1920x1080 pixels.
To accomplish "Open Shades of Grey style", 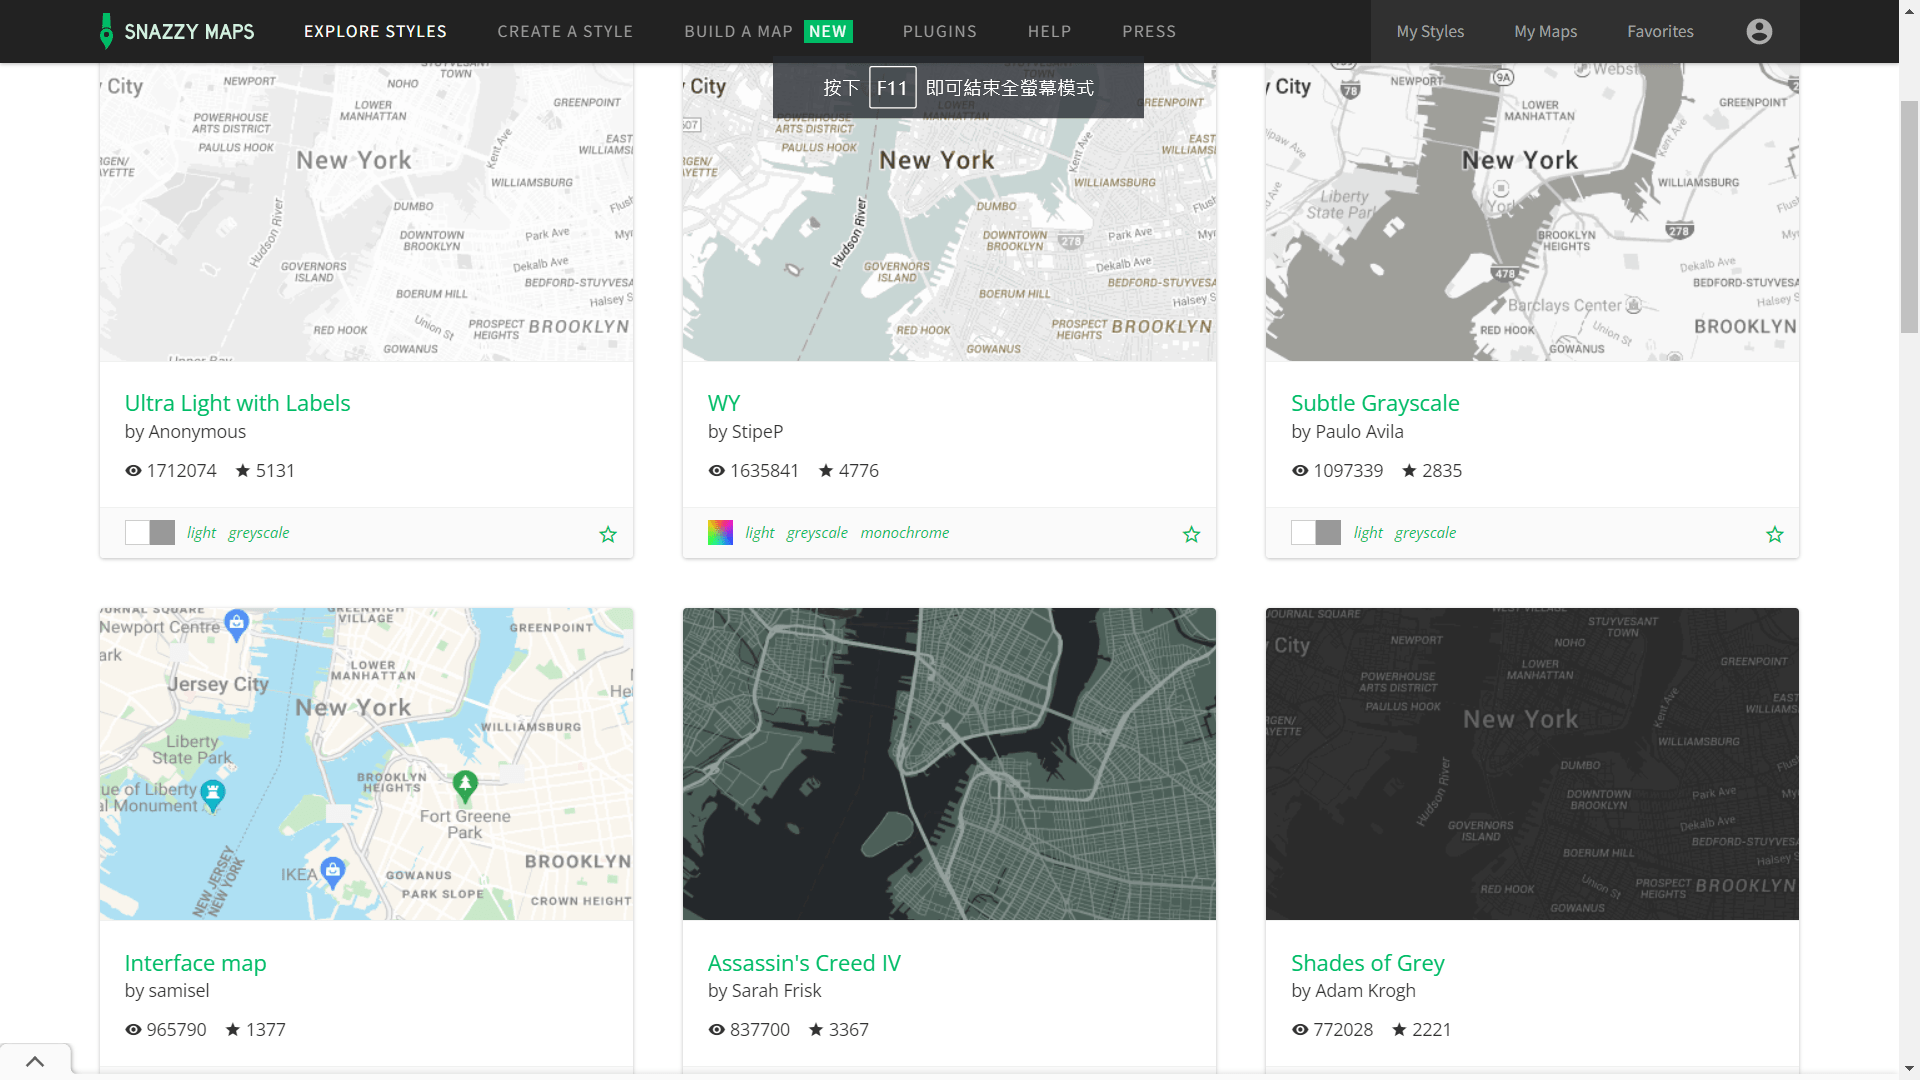I will 1367,963.
